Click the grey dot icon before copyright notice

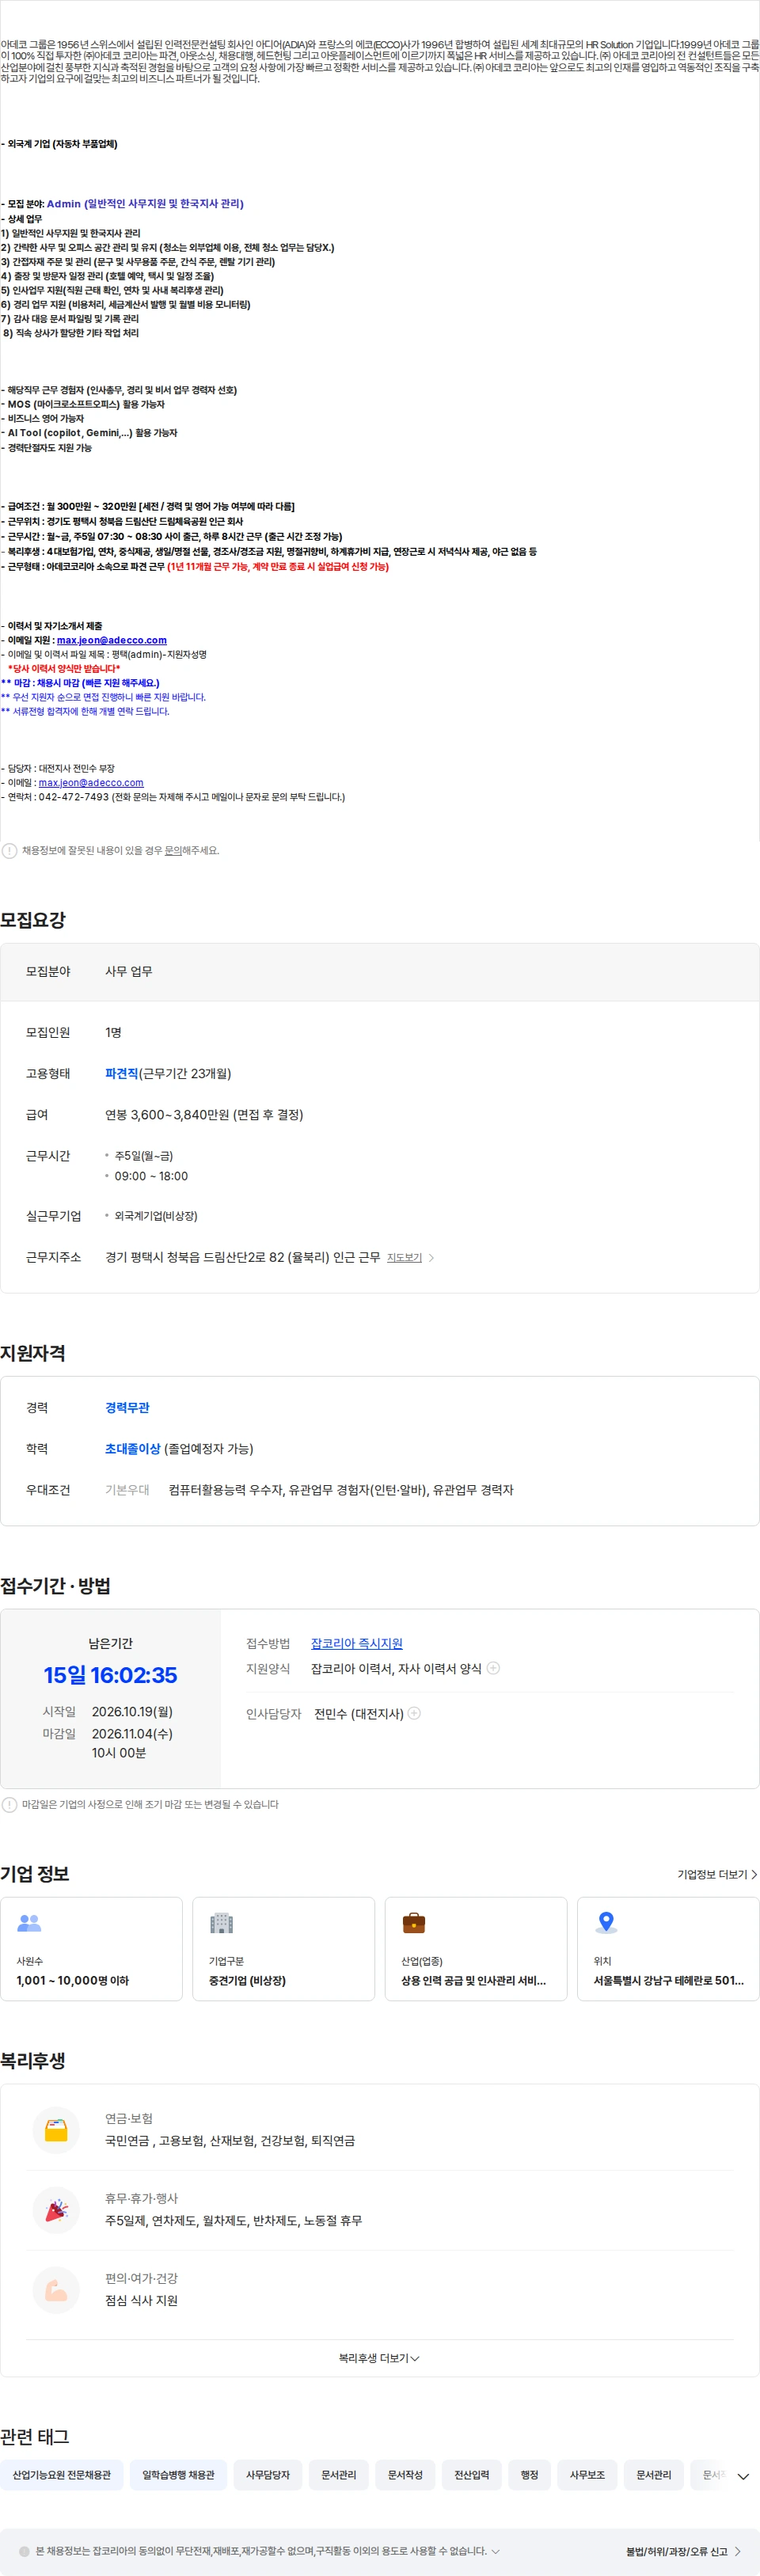coord(25,2551)
